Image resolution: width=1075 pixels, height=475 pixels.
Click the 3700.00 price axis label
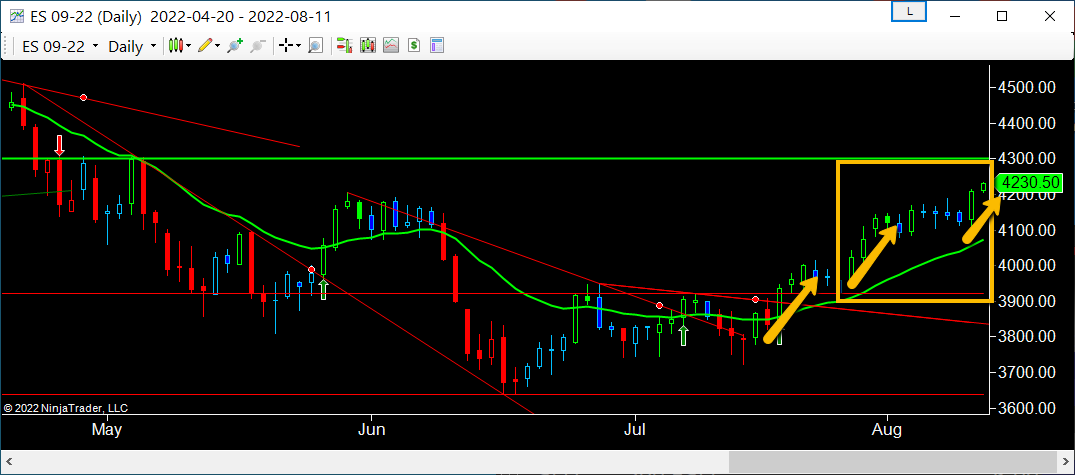pyautogui.click(x=1029, y=372)
